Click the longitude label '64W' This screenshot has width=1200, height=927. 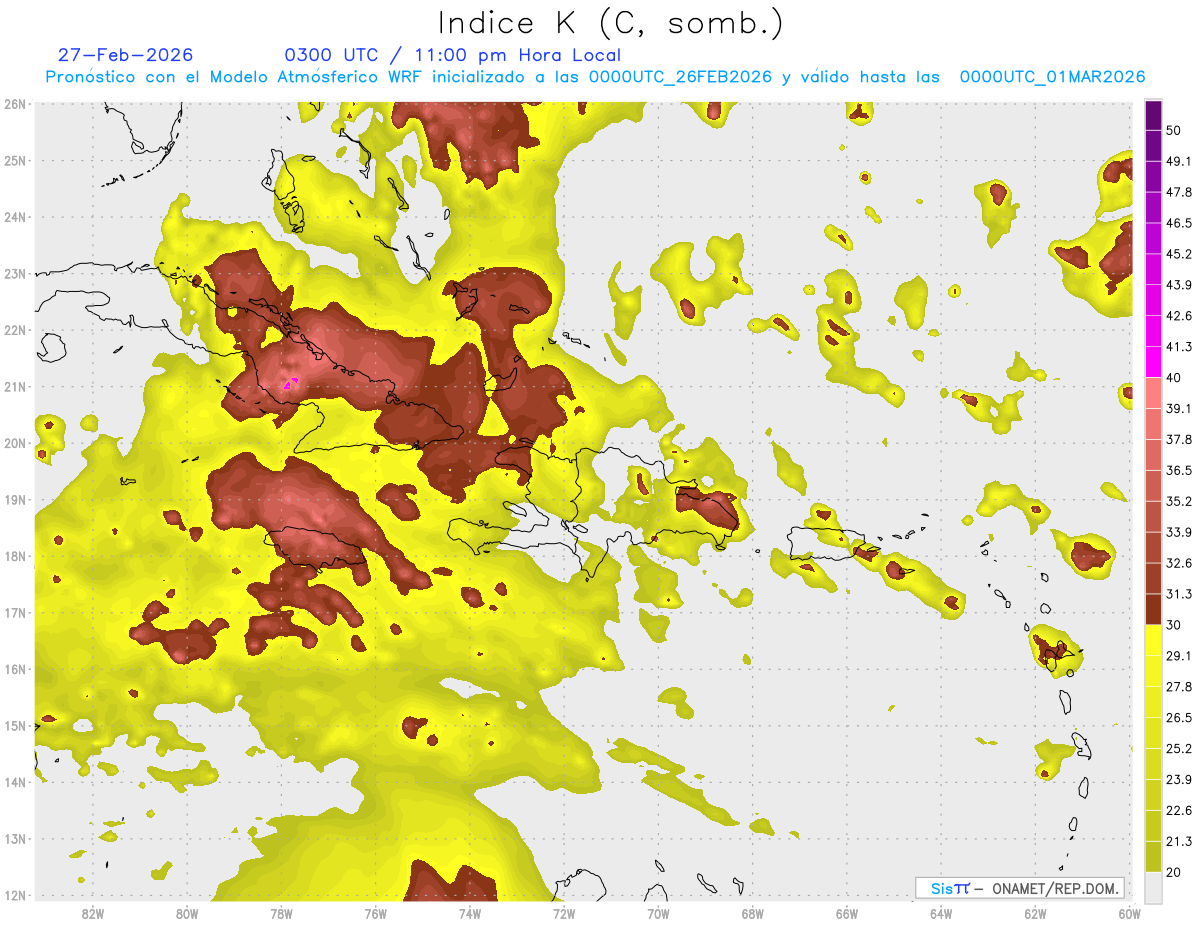(941, 913)
